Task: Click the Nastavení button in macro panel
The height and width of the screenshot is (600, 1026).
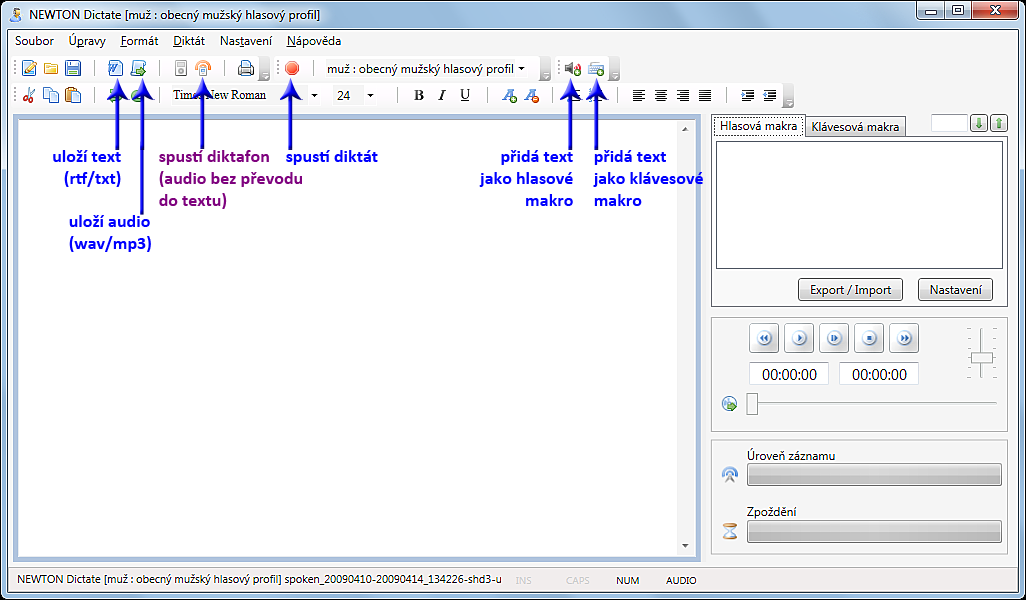Action: pos(955,290)
